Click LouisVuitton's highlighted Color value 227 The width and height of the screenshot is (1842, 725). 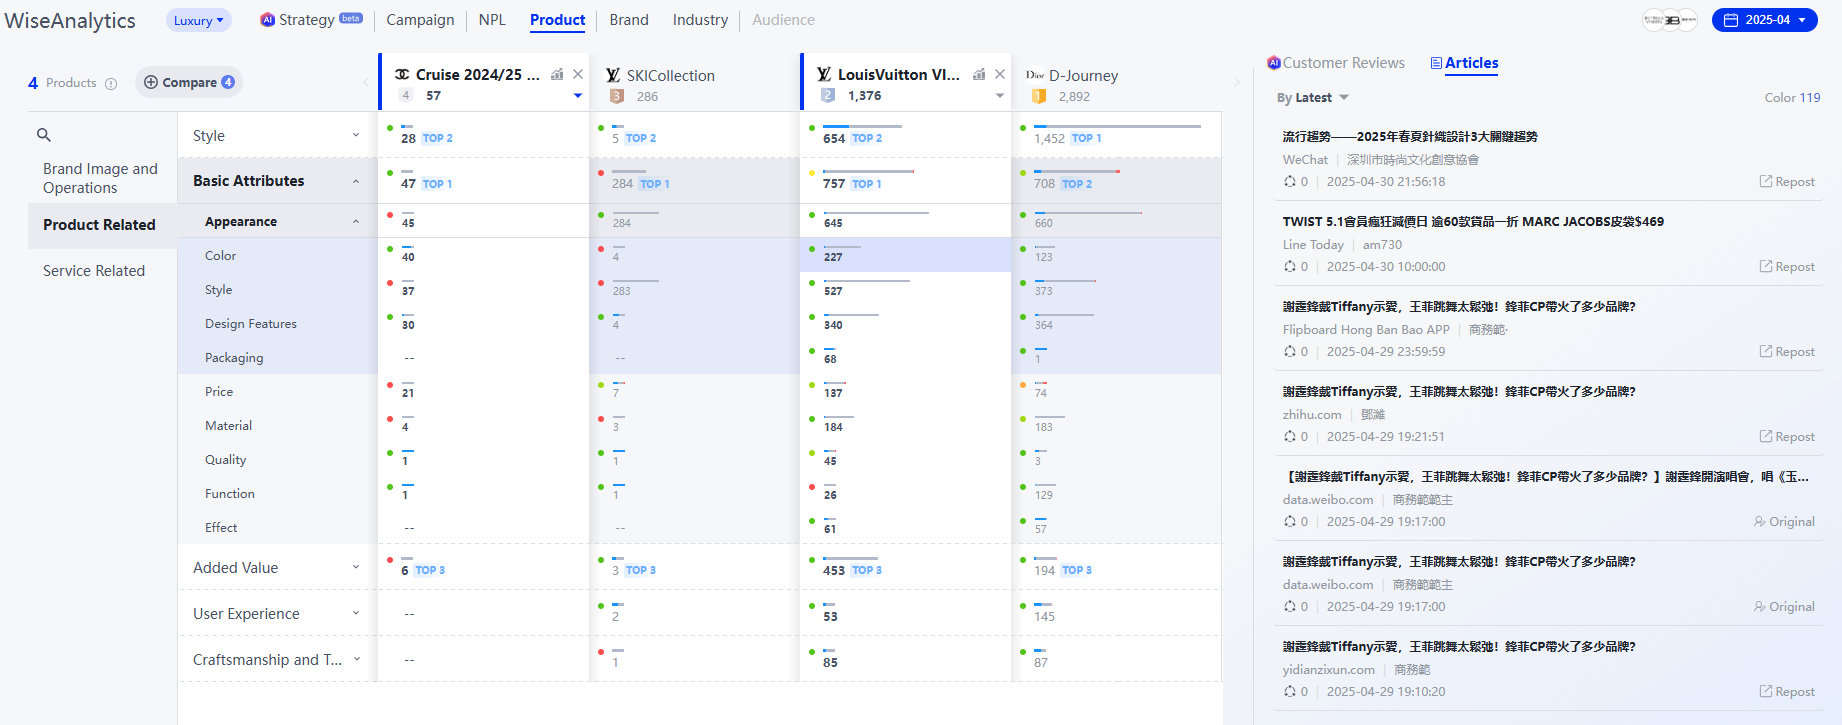click(833, 256)
